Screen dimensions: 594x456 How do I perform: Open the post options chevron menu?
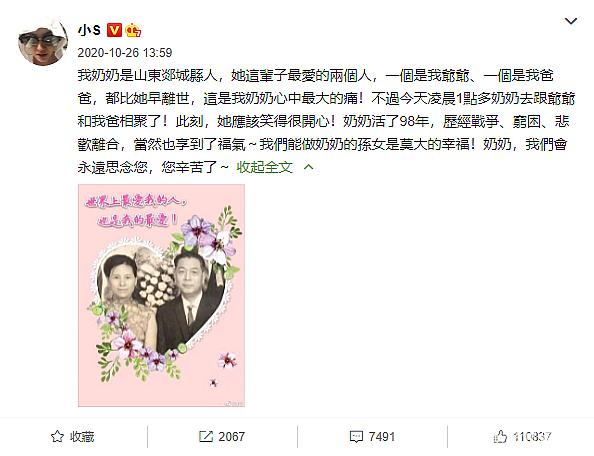click(x=571, y=21)
